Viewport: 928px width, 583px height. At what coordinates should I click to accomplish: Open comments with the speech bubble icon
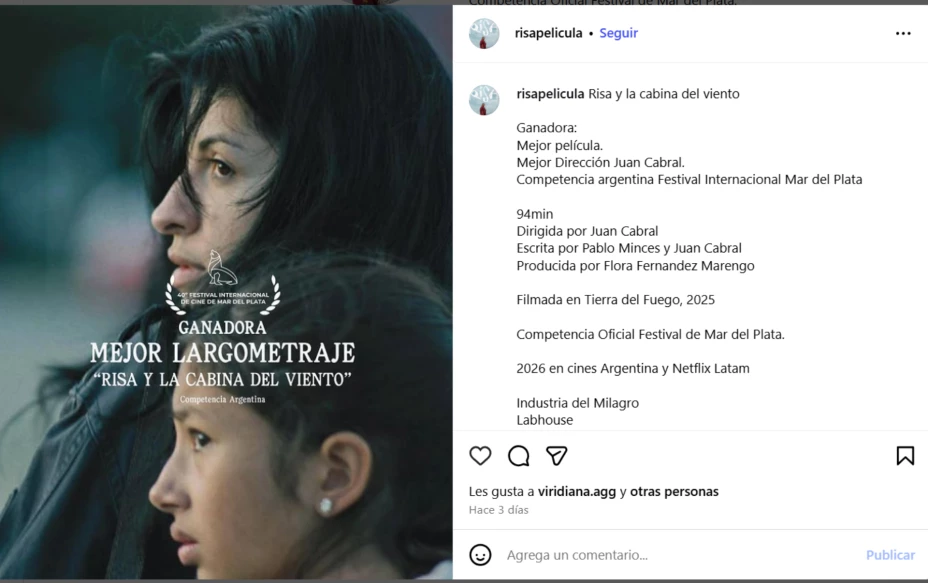[518, 456]
